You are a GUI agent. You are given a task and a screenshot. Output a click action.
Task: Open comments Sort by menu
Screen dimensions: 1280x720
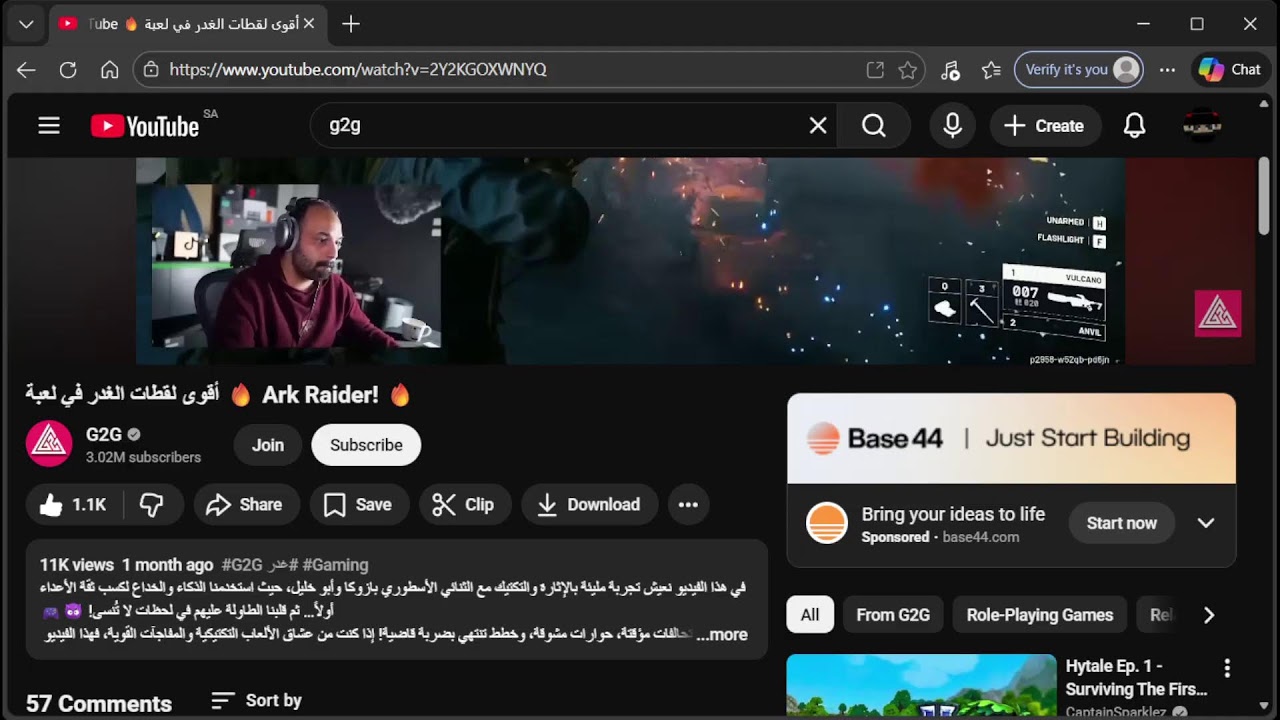(x=257, y=701)
